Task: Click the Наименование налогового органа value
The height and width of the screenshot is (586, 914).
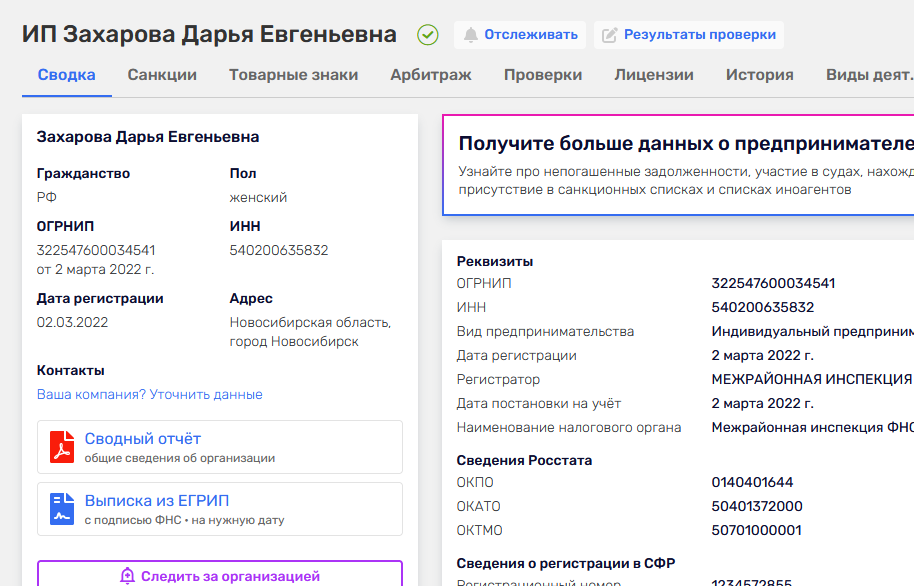Action: [813, 427]
